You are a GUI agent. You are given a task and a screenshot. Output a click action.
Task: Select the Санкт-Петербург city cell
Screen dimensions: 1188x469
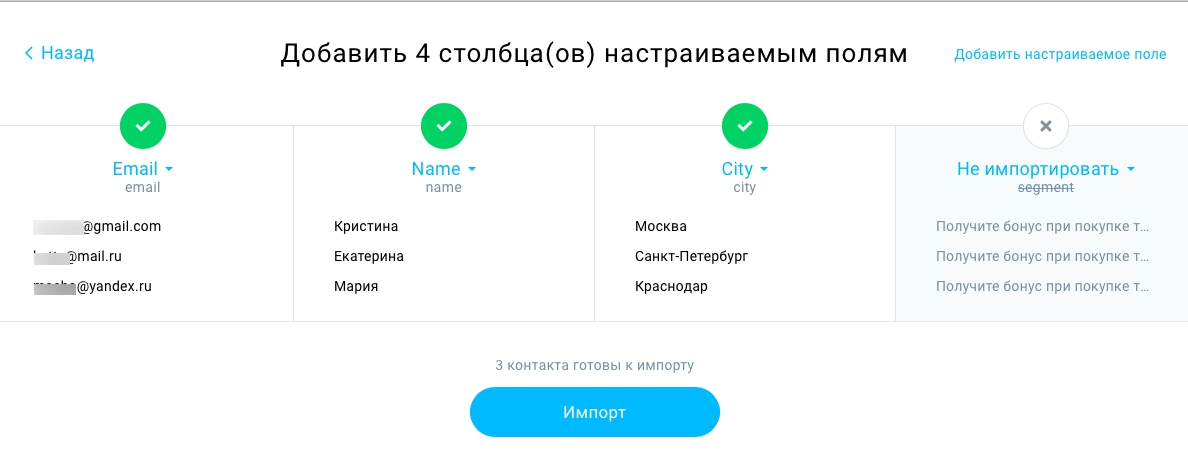tap(692, 257)
